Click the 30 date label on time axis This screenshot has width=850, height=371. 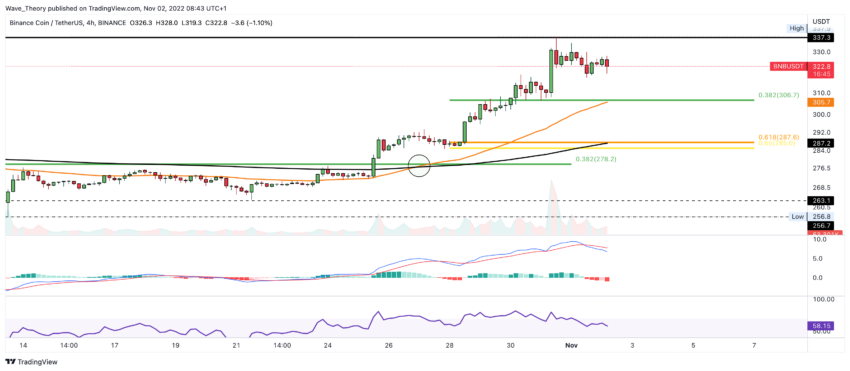[511, 345]
